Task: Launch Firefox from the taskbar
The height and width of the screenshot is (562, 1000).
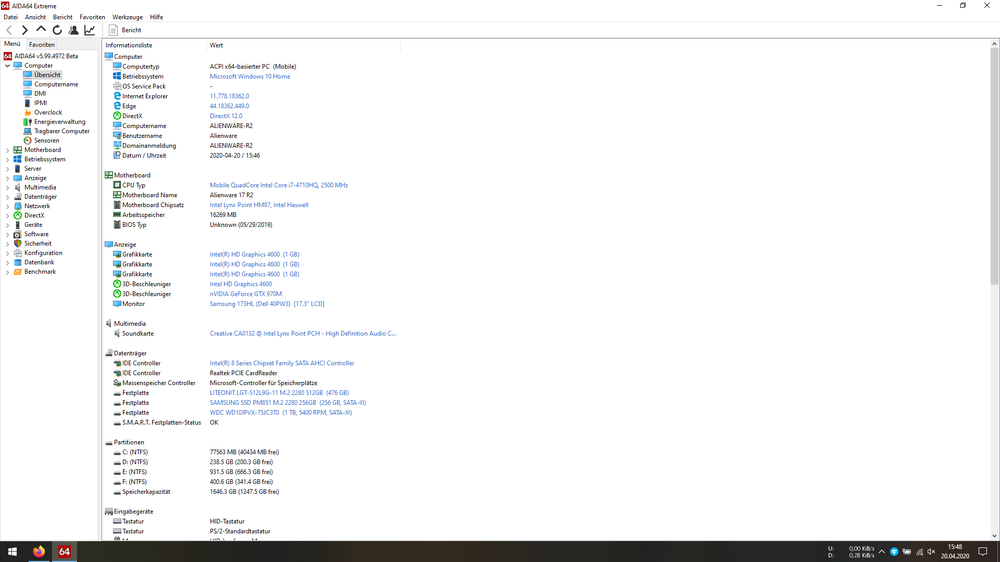Action: point(39,551)
